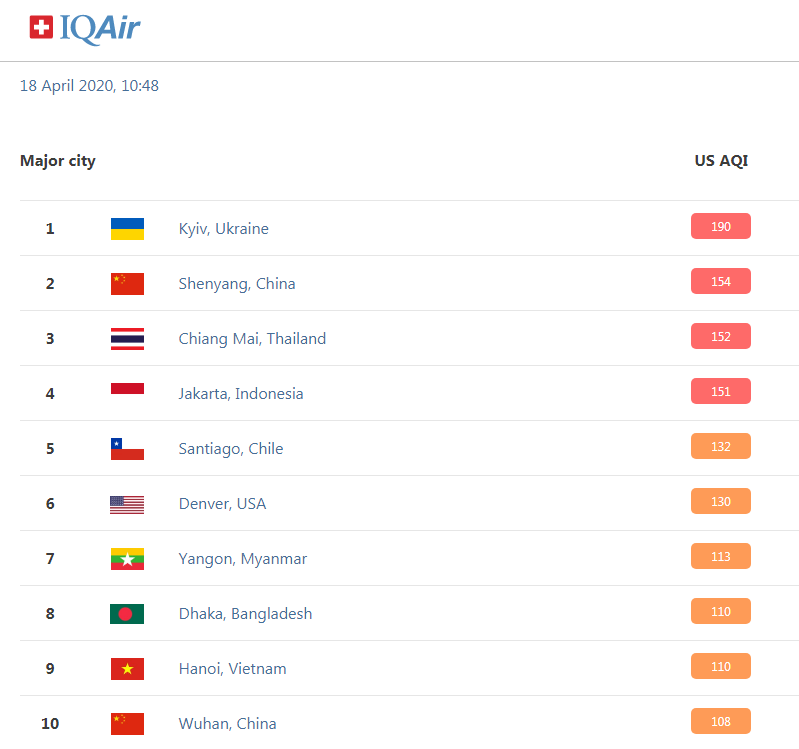The image size is (799, 749).
Task: Open the Jakarta, Indonesia link
Action: point(241,394)
